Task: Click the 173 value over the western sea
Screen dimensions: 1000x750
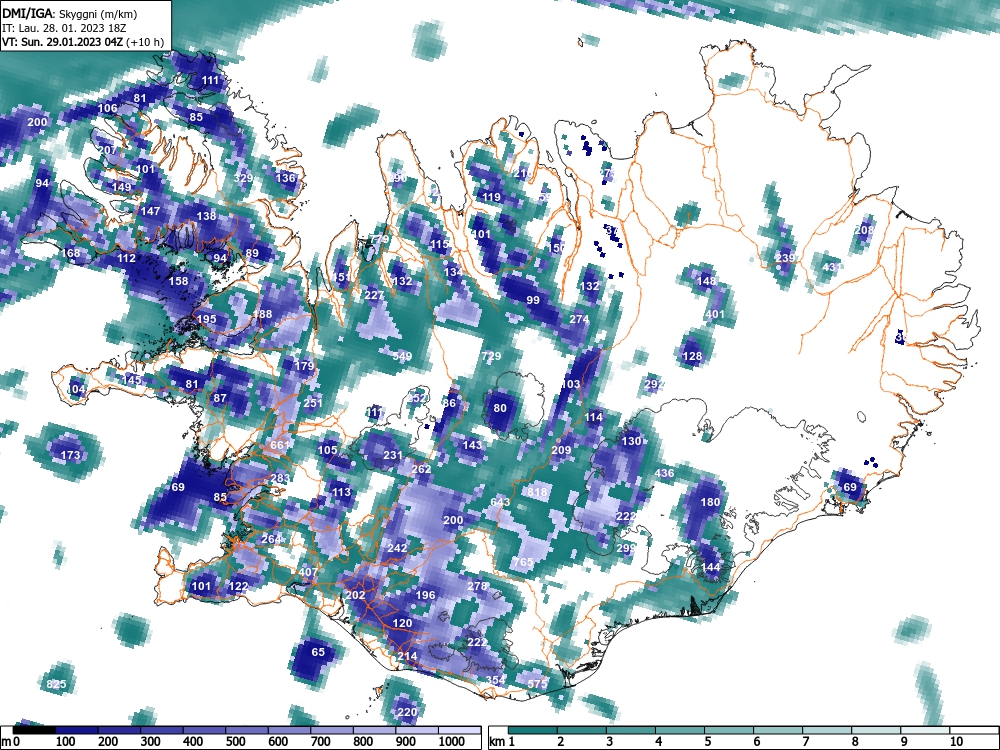Action: tap(71, 455)
